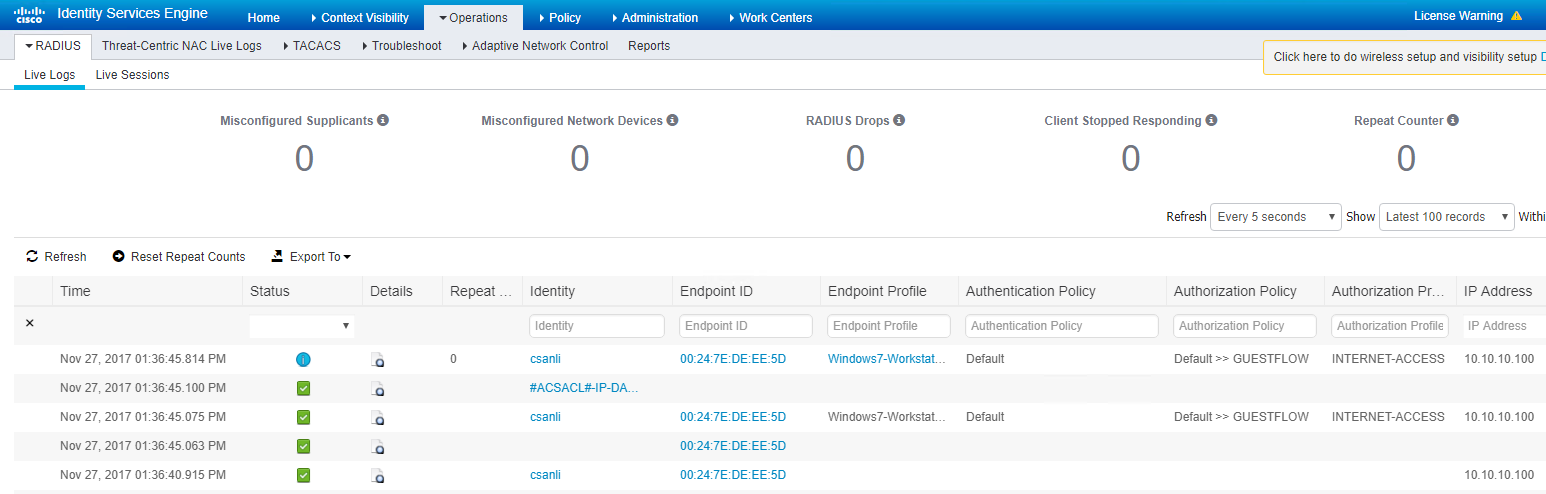Screen dimensions: 1546x494
Task: Clear filters with the X icon
Action: [29, 323]
